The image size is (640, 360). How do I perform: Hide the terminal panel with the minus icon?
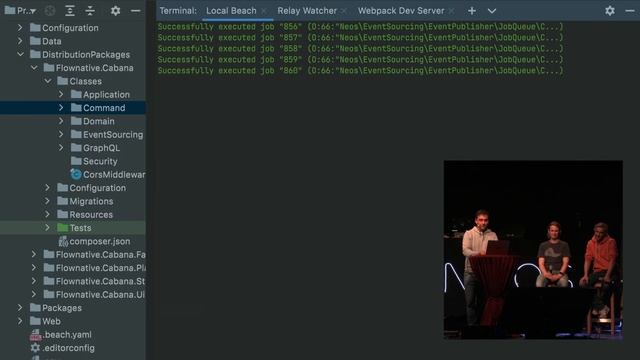[x=630, y=11]
